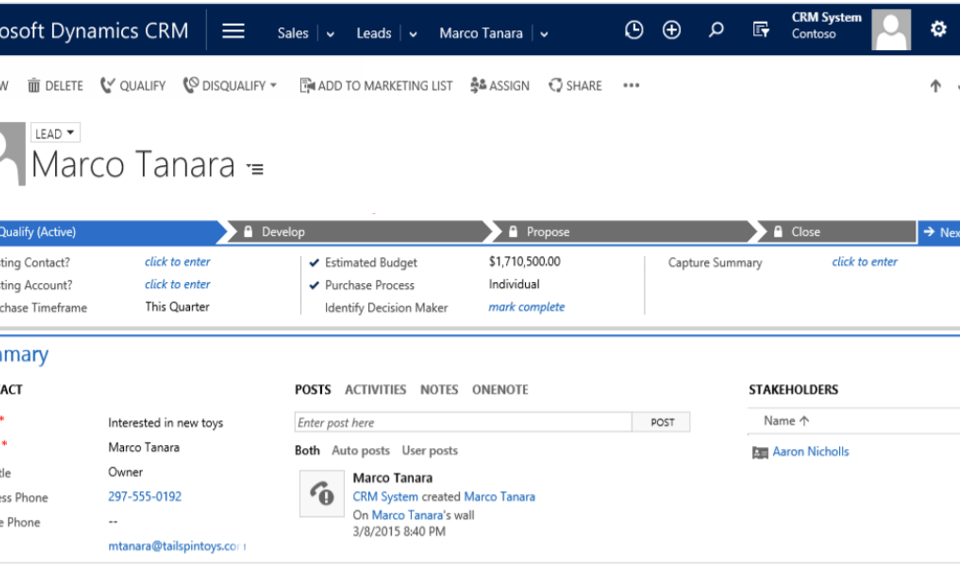Open Leads in navigation bar

pyautogui.click(x=373, y=33)
